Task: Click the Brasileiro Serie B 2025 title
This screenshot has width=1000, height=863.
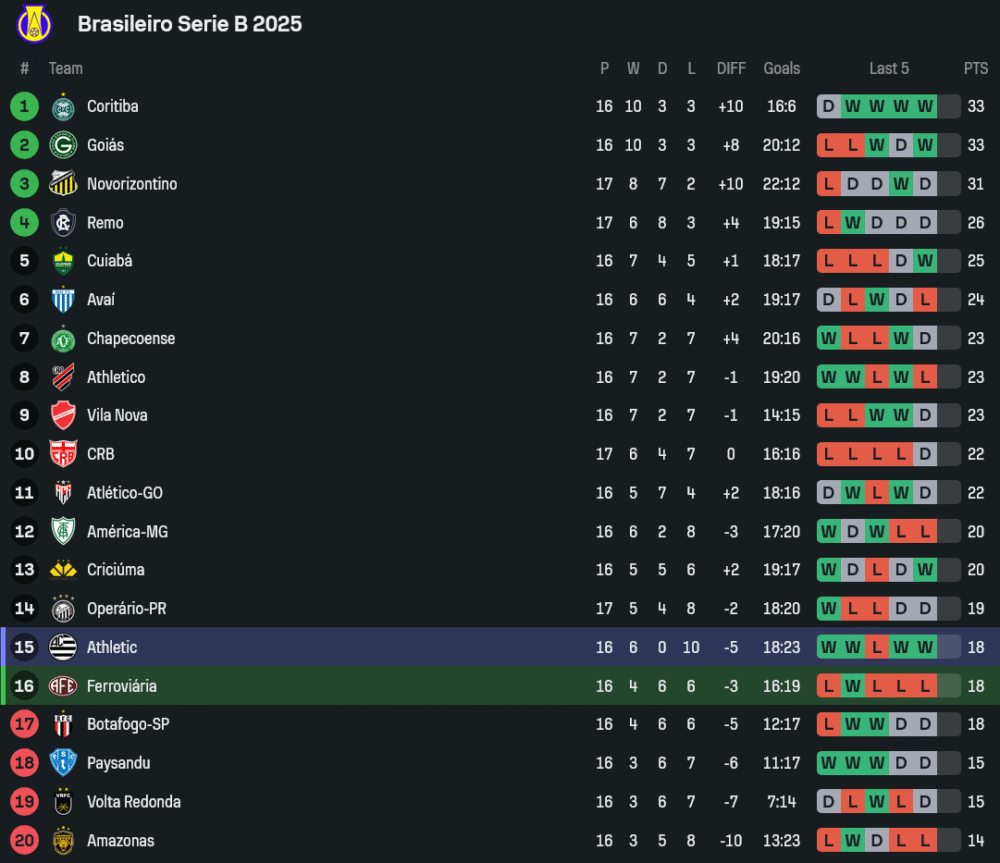Action: pyautogui.click(x=190, y=24)
